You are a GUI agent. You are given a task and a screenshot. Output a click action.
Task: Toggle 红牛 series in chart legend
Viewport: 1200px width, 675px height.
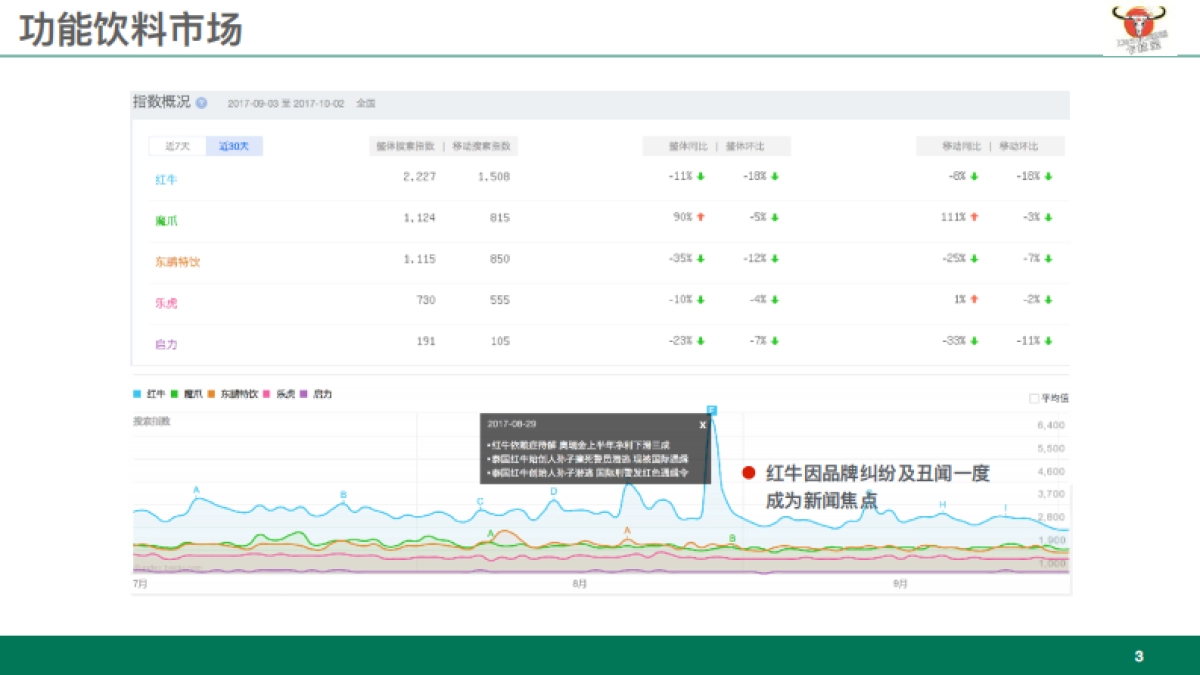point(149,394)
